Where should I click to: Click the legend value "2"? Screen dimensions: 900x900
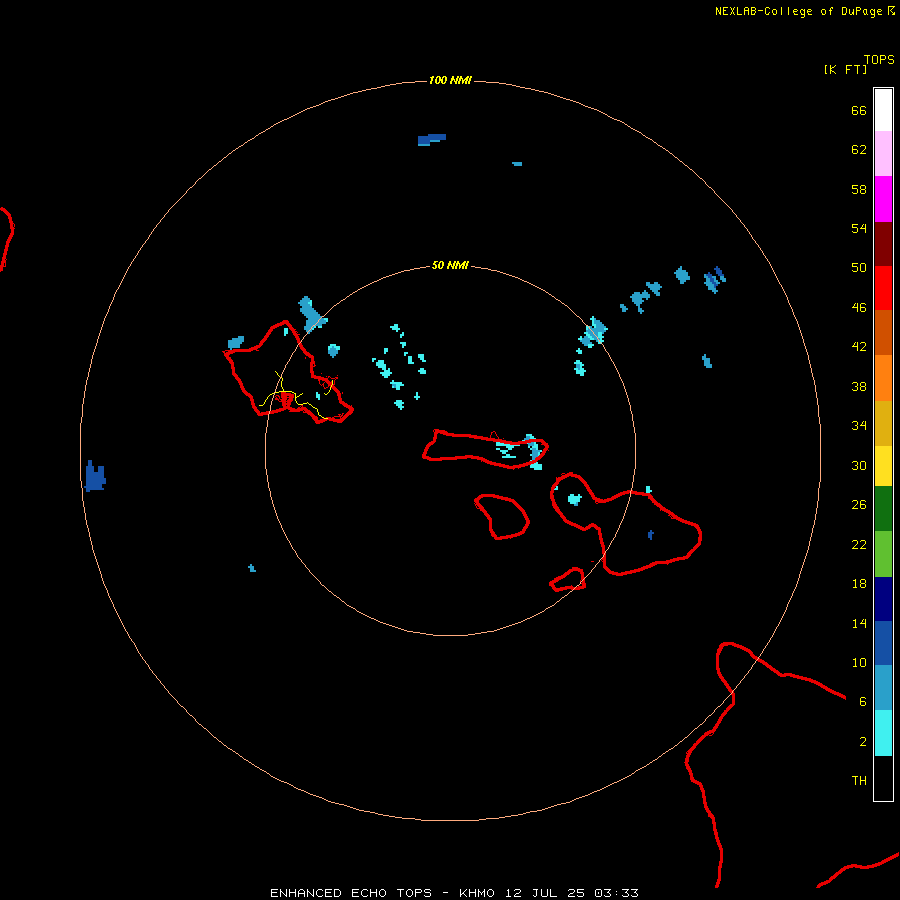coord(863,742)
